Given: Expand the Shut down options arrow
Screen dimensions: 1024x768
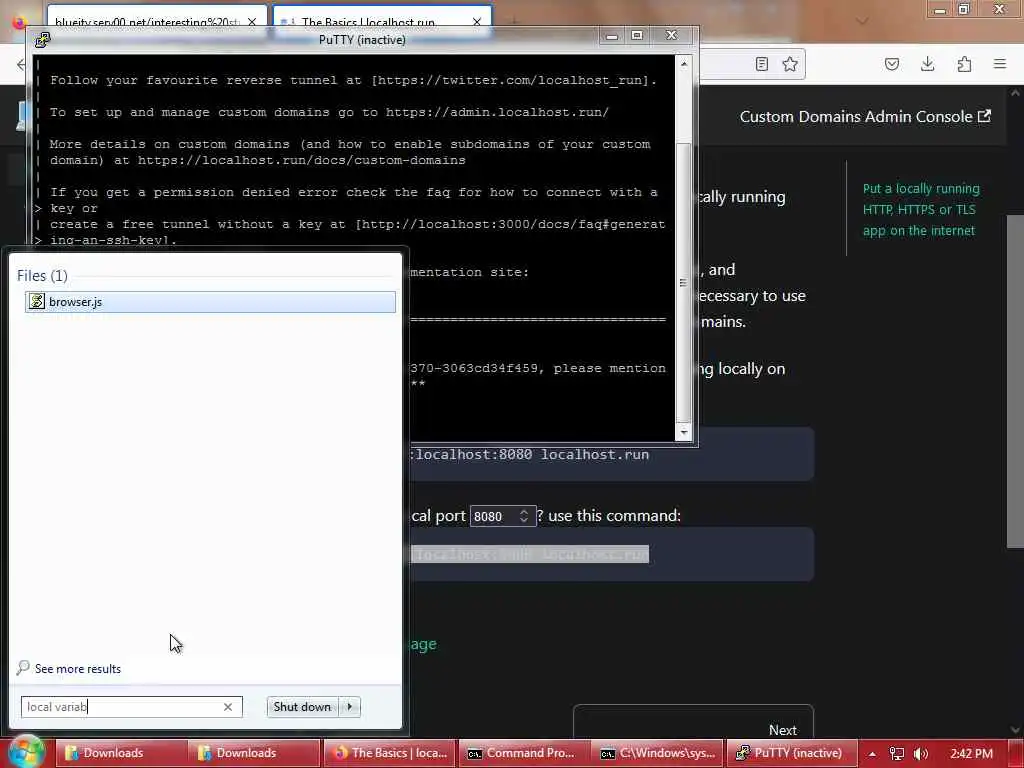Looking at the screenshot, I should tap(350, 707).
